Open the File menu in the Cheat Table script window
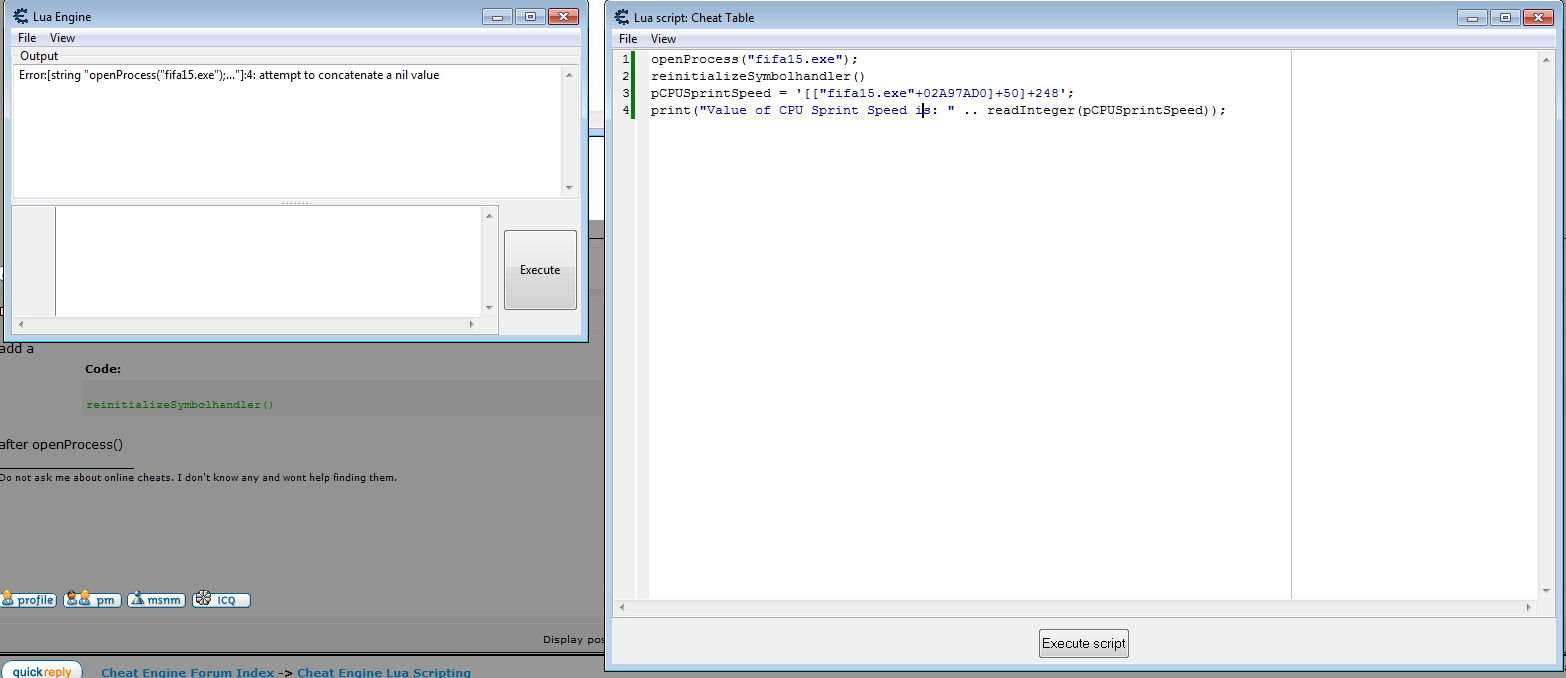Viewport: 1566px width, 678px height. click(x=627, y=38)
